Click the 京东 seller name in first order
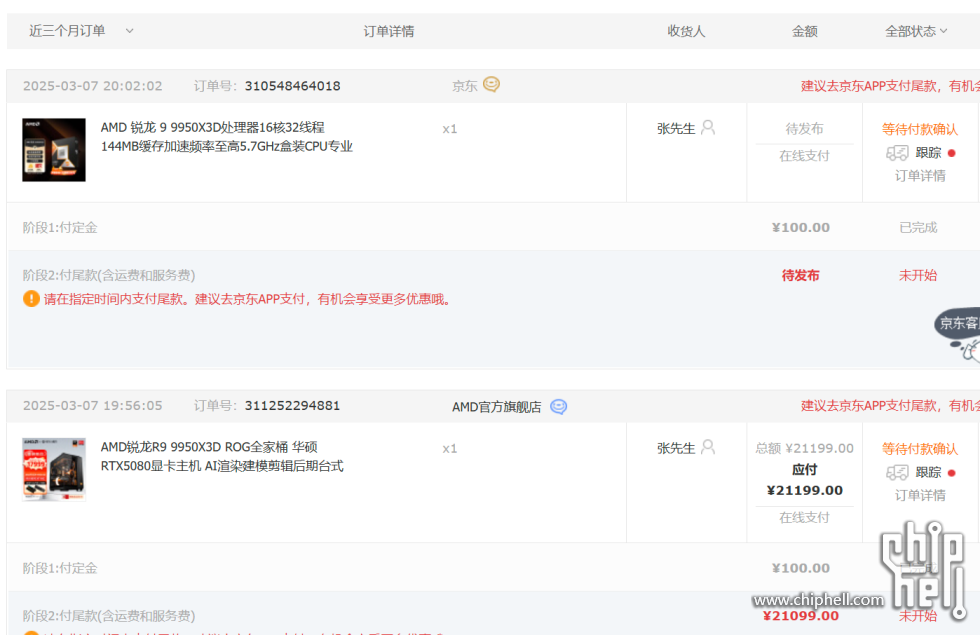 464,86
